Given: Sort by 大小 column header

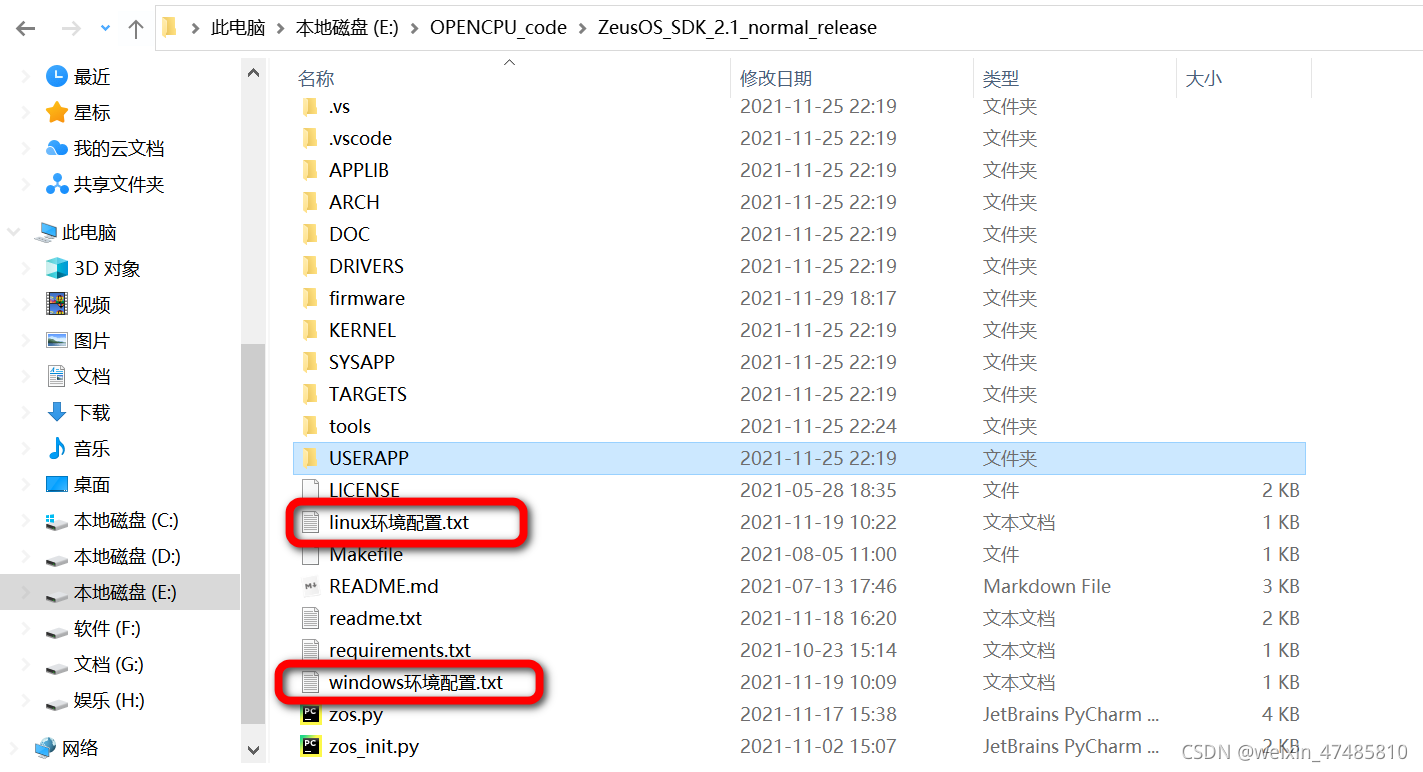Looking at the screenshot, I should [x=1203, y=78].
